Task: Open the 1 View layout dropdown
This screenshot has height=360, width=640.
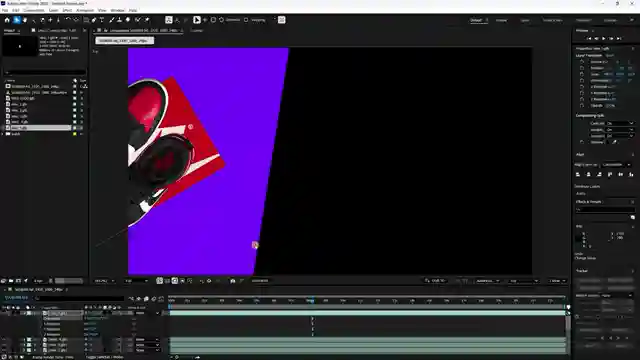Action: 558,281
